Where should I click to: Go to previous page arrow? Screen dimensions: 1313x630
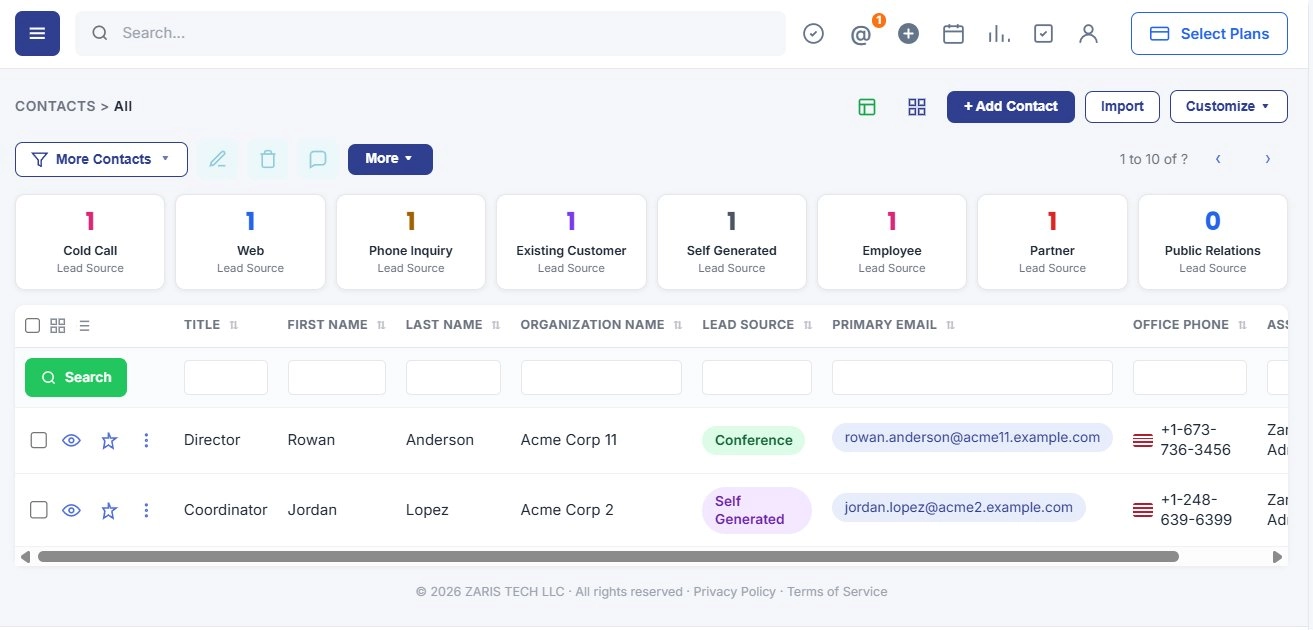click(x=1218, y=159)
